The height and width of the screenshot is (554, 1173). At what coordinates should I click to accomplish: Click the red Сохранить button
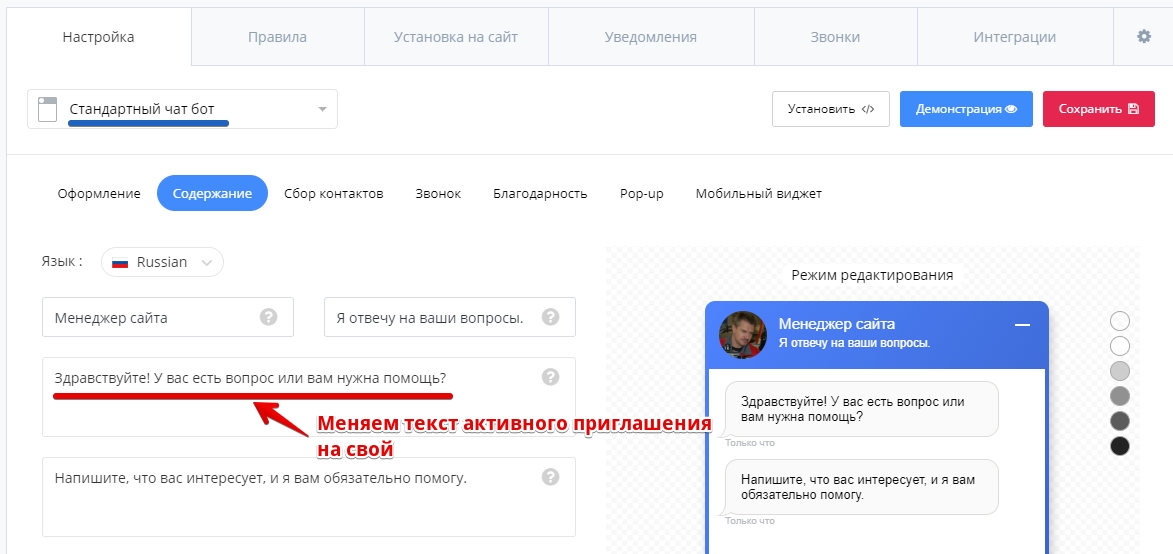1099,109
